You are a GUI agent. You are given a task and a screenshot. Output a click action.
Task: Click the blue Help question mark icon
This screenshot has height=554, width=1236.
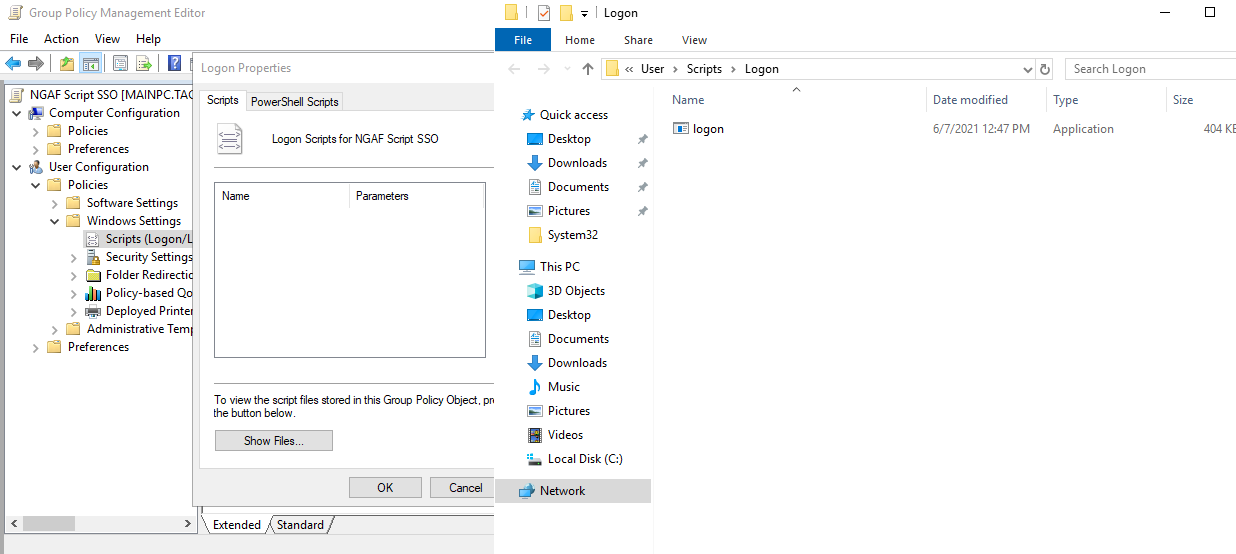[175, 64]
